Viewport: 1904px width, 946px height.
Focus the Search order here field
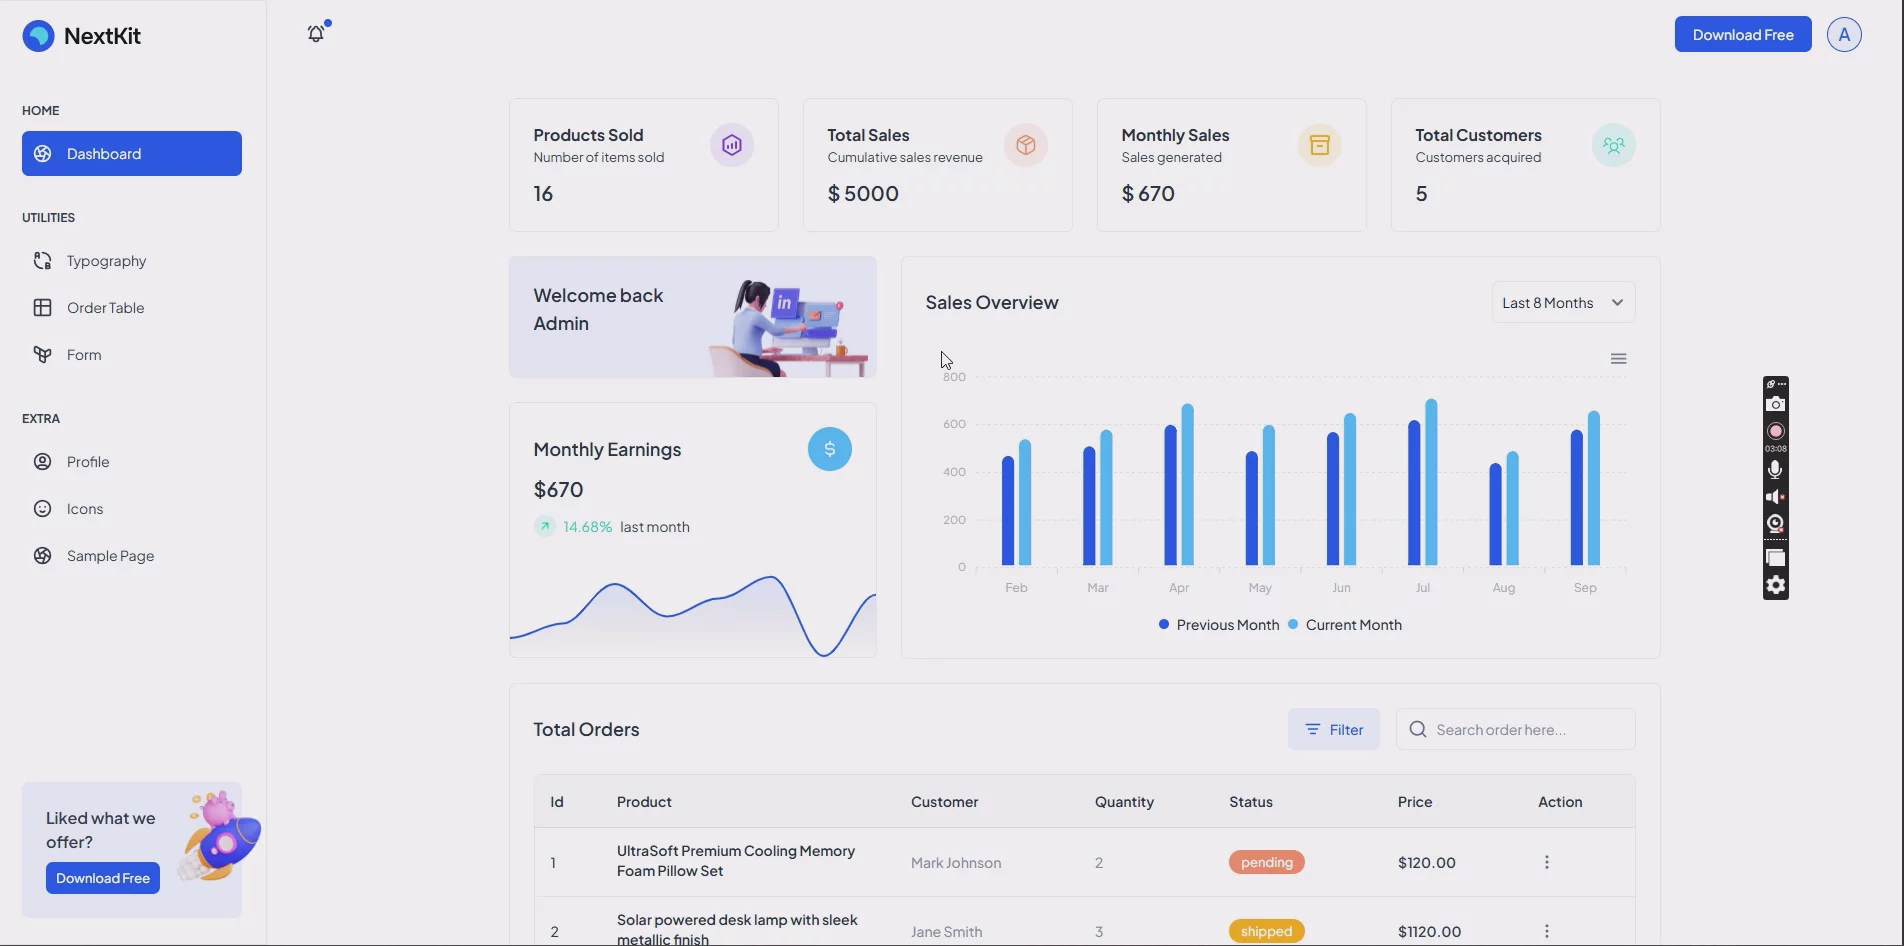(x=1528, y=730)
